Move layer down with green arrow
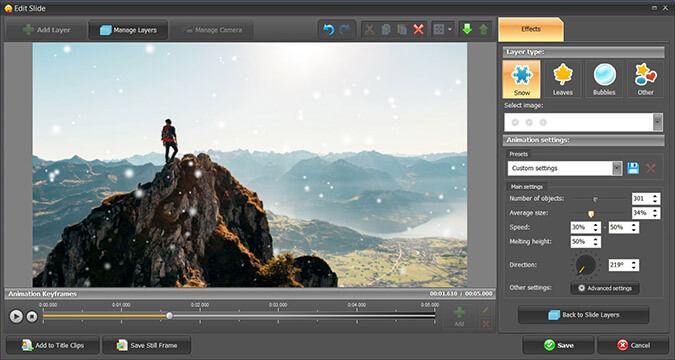Viewport: 675px width, 360px height. [467, 30]
